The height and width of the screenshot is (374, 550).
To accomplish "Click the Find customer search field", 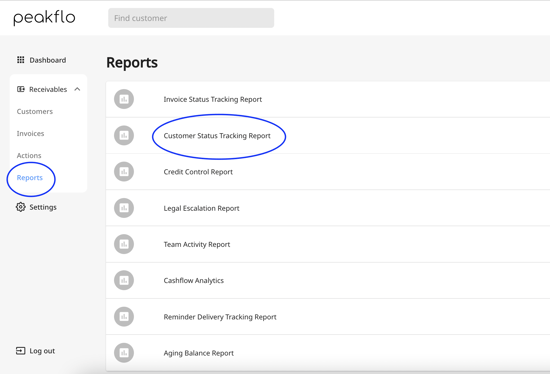I will click(191, 18).
